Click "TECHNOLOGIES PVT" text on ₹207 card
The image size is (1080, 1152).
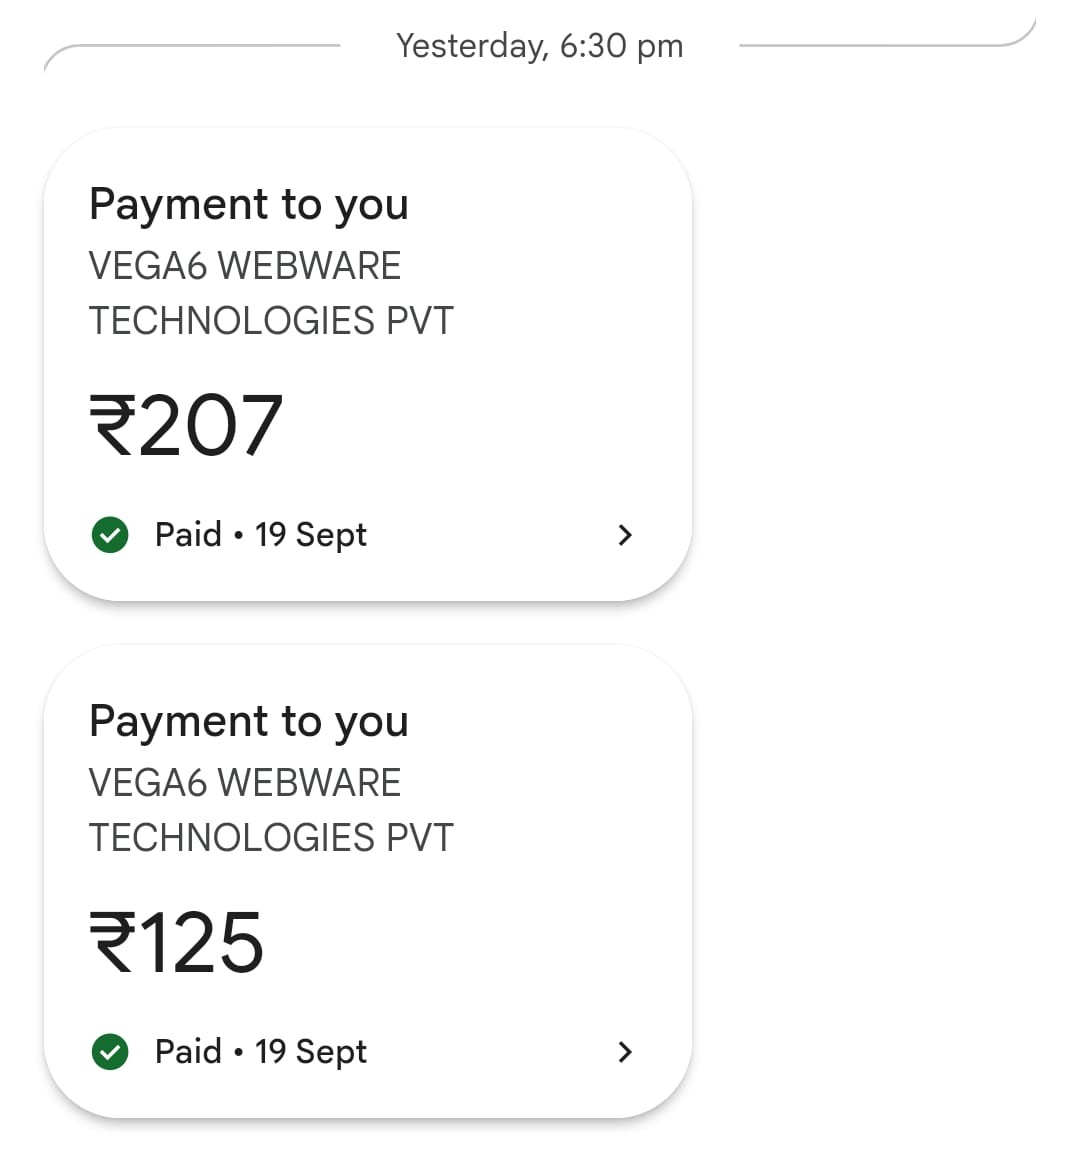tap(271, 321)
